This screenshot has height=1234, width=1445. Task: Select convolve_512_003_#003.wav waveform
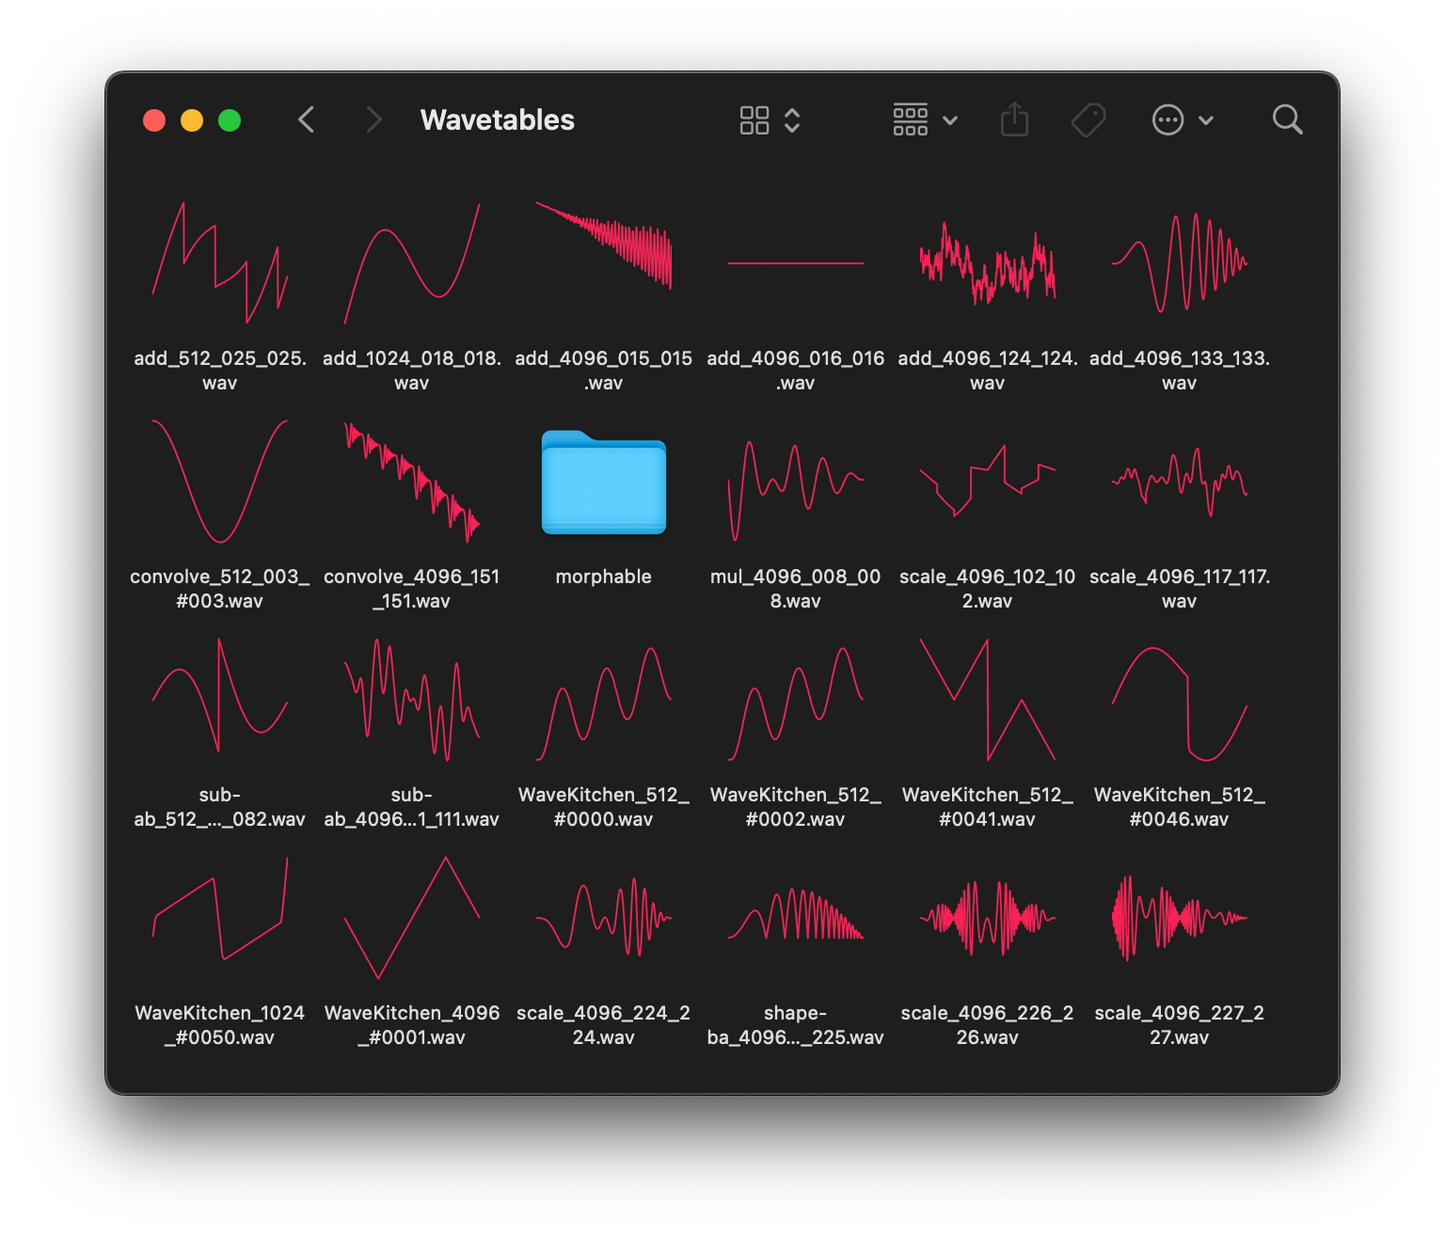pos(219,482)
